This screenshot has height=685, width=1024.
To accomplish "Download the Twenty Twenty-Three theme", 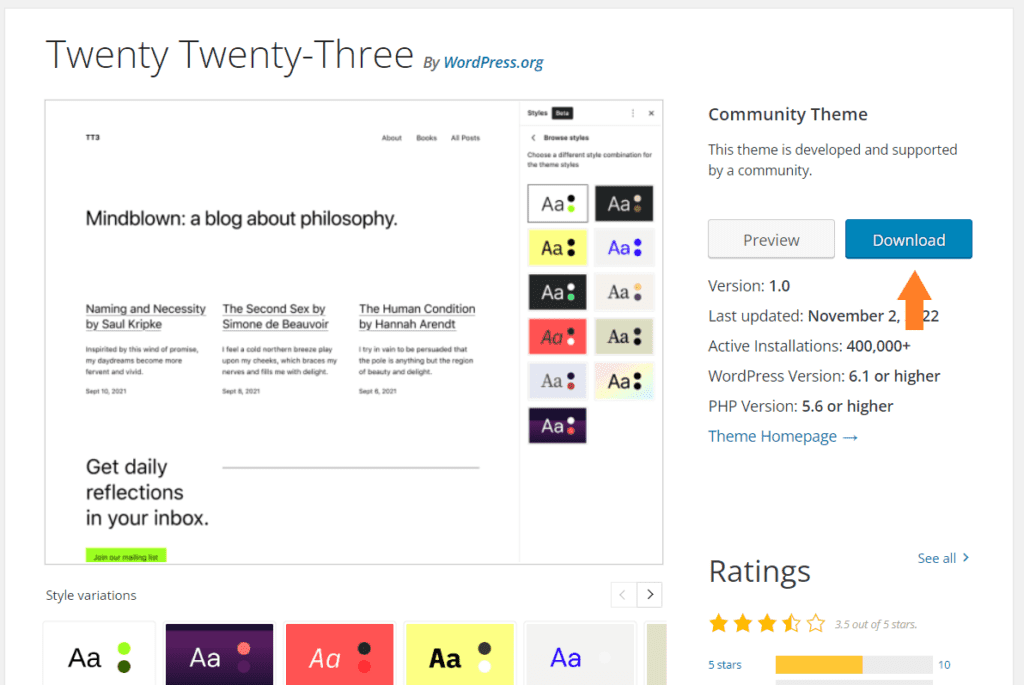I will coord(908,240).
